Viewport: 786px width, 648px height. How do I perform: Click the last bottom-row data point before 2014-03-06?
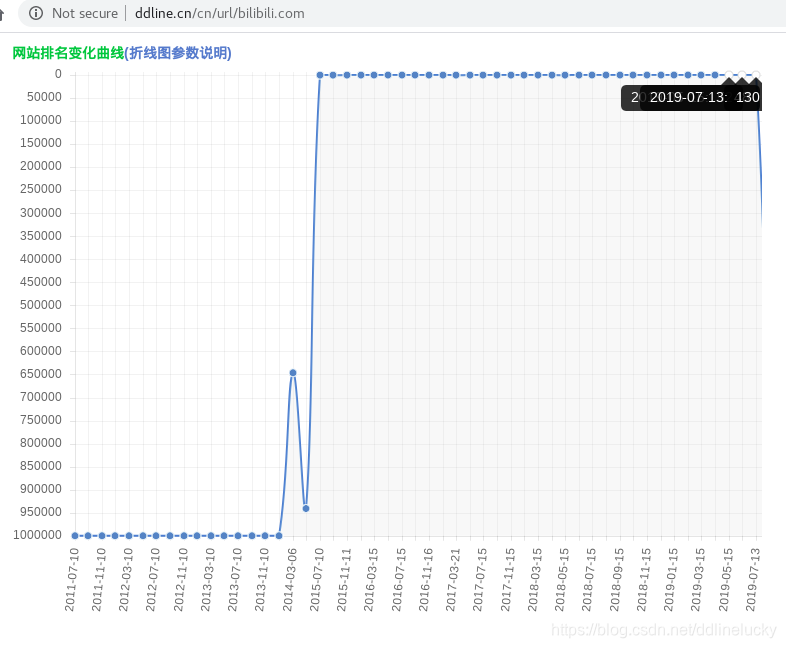tap(279, 536)
